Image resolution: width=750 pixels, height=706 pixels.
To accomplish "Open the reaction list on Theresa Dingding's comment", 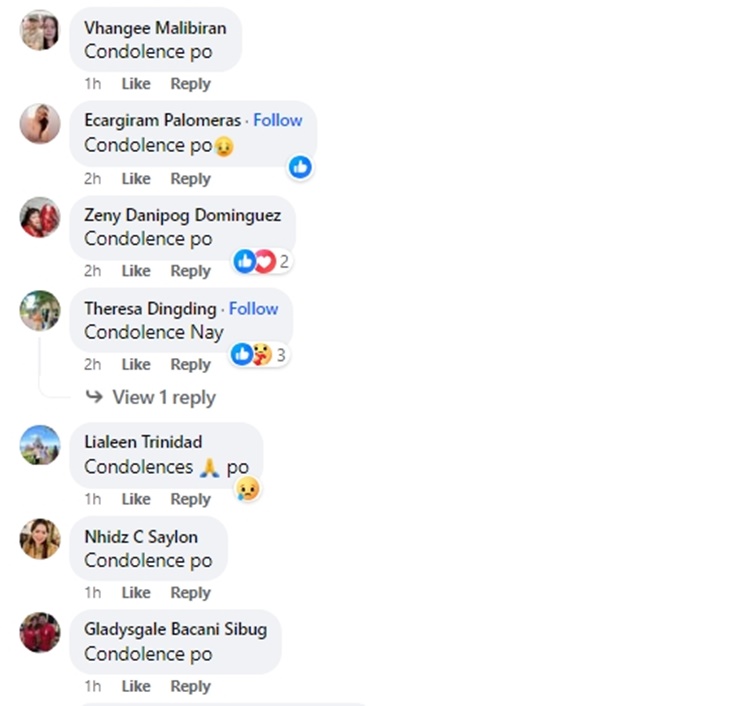I will pos(259,355).
